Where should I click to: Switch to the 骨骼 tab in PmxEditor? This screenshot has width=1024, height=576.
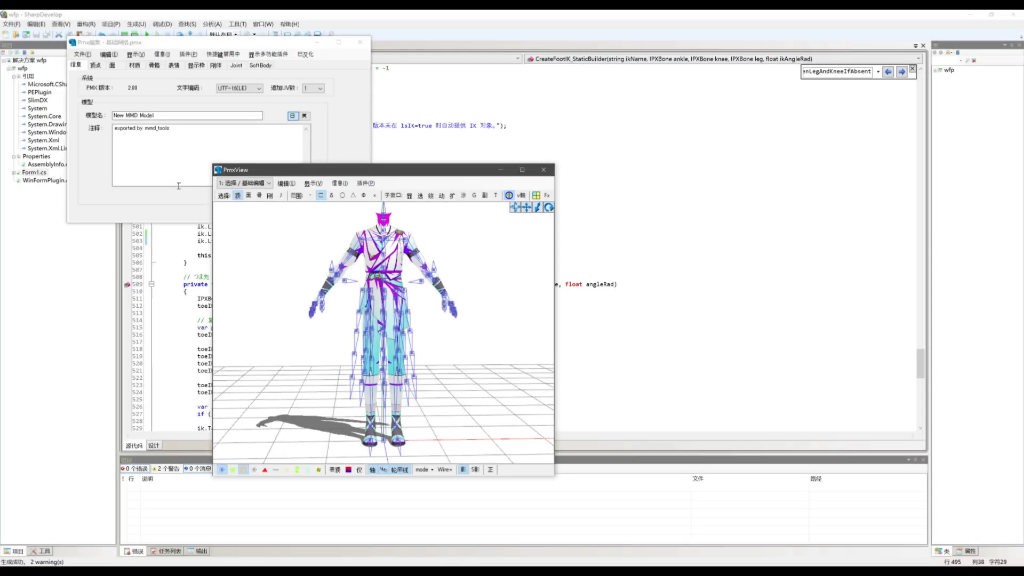(154, 65)
